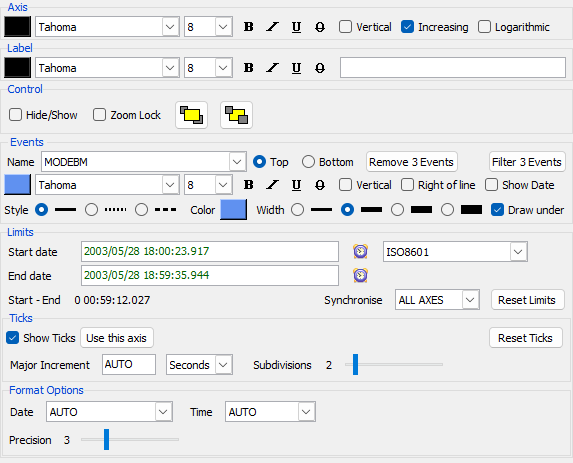Toggle underline for the Label font
Screen dimensions: 573x463
tap(296, 68)
